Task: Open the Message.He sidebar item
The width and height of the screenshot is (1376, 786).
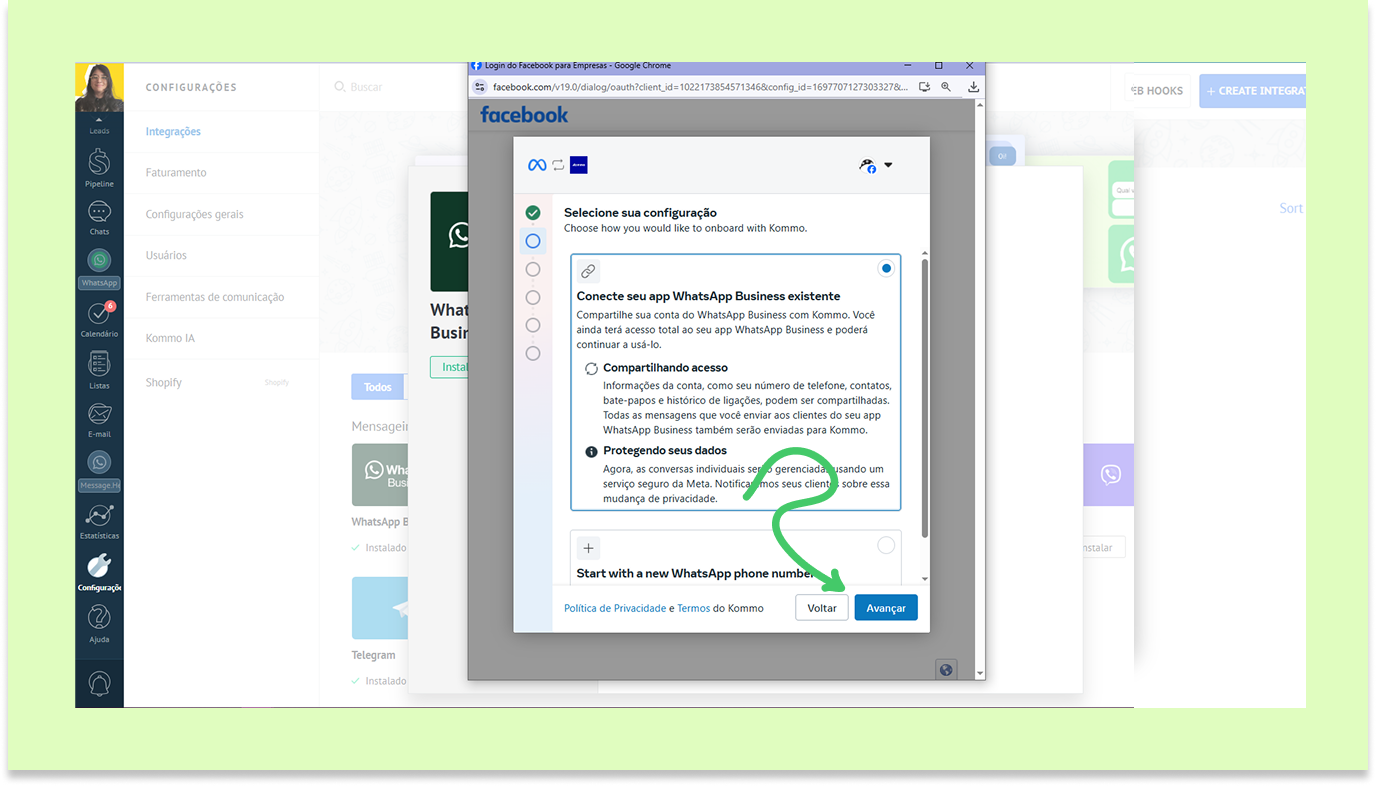Action: (99, 470)
